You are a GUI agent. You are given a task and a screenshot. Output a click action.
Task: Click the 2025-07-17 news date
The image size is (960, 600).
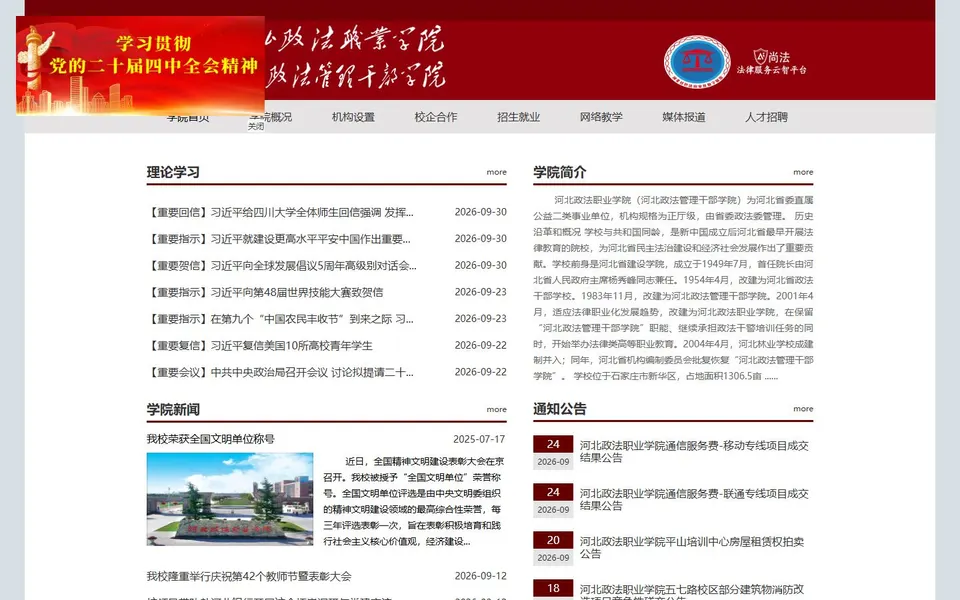(x=479, y=439)
